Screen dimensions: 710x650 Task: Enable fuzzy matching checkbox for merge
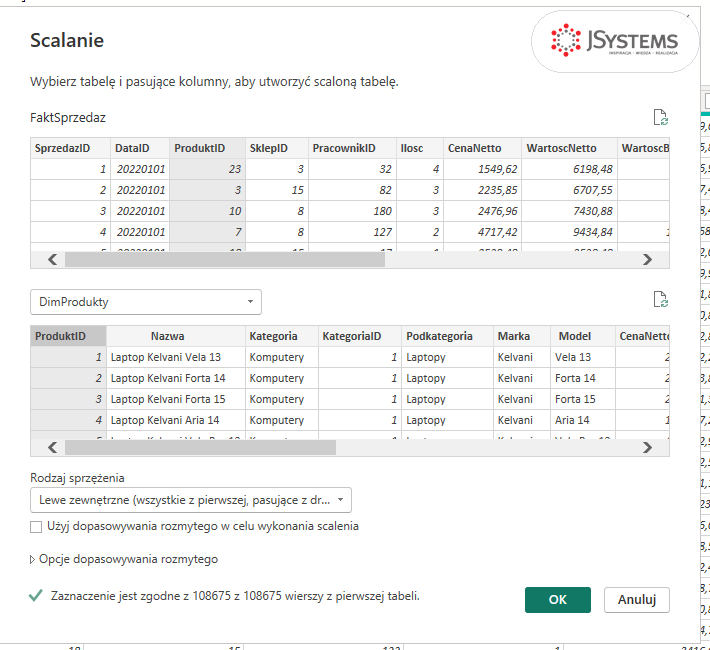coord(36,527)
